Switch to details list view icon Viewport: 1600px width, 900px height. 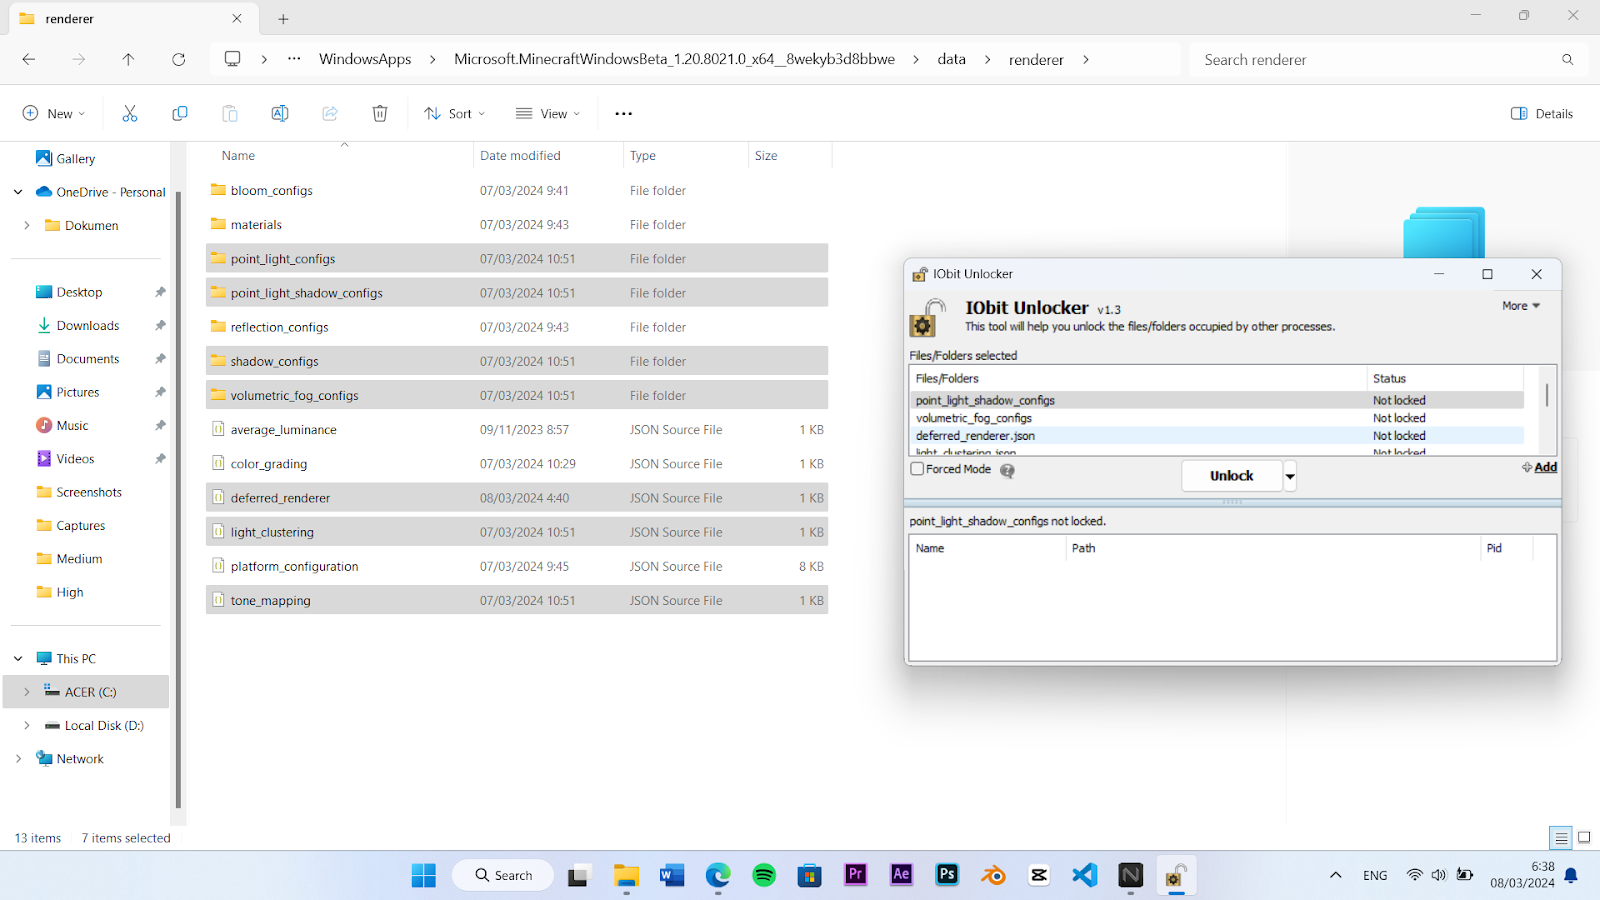[x=1561, y=838]
